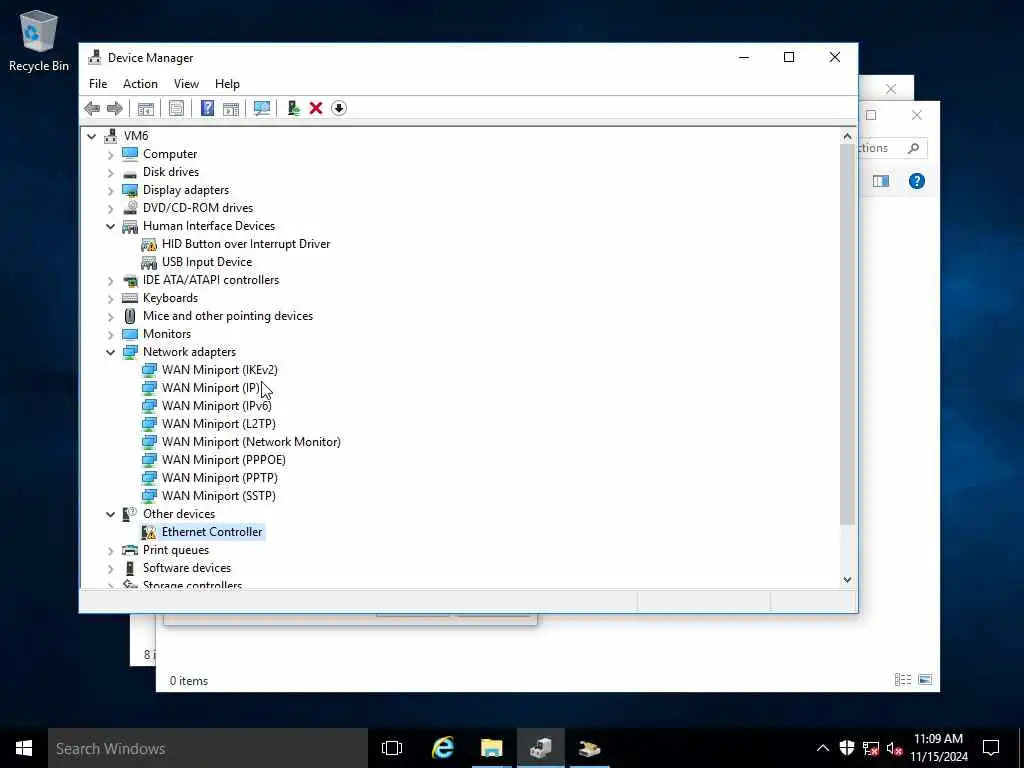The width and height of the screenshot is (1024, 768).
Task: Select WAN Miniport (IP)
Action: point(210,388)
